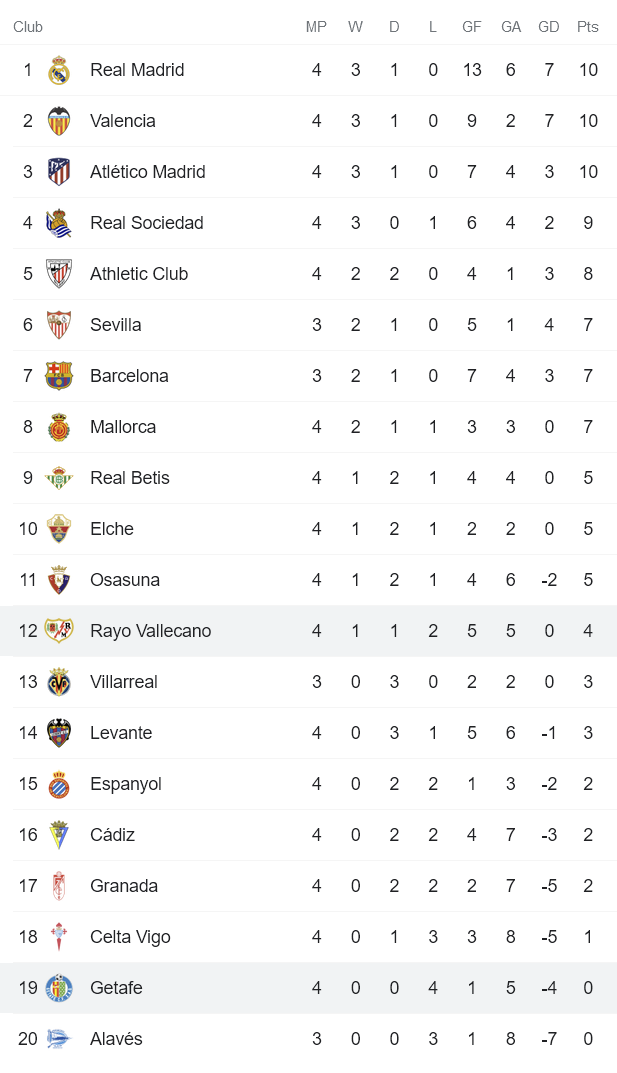The width and height of the screenshot is (617, 1073).
Task: Click the GD column header
Action: tap(548, 27)
